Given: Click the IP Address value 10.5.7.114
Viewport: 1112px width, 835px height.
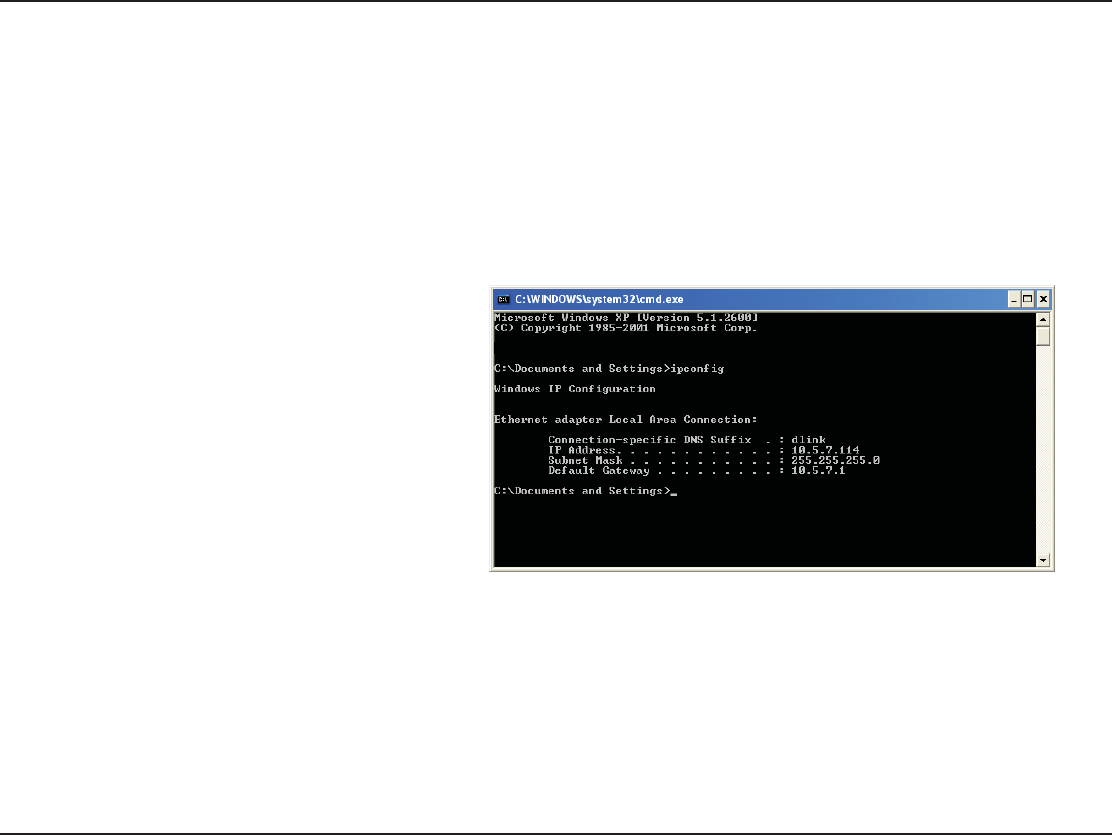Looking at the screenshot, I should click(x=825, y=450).
